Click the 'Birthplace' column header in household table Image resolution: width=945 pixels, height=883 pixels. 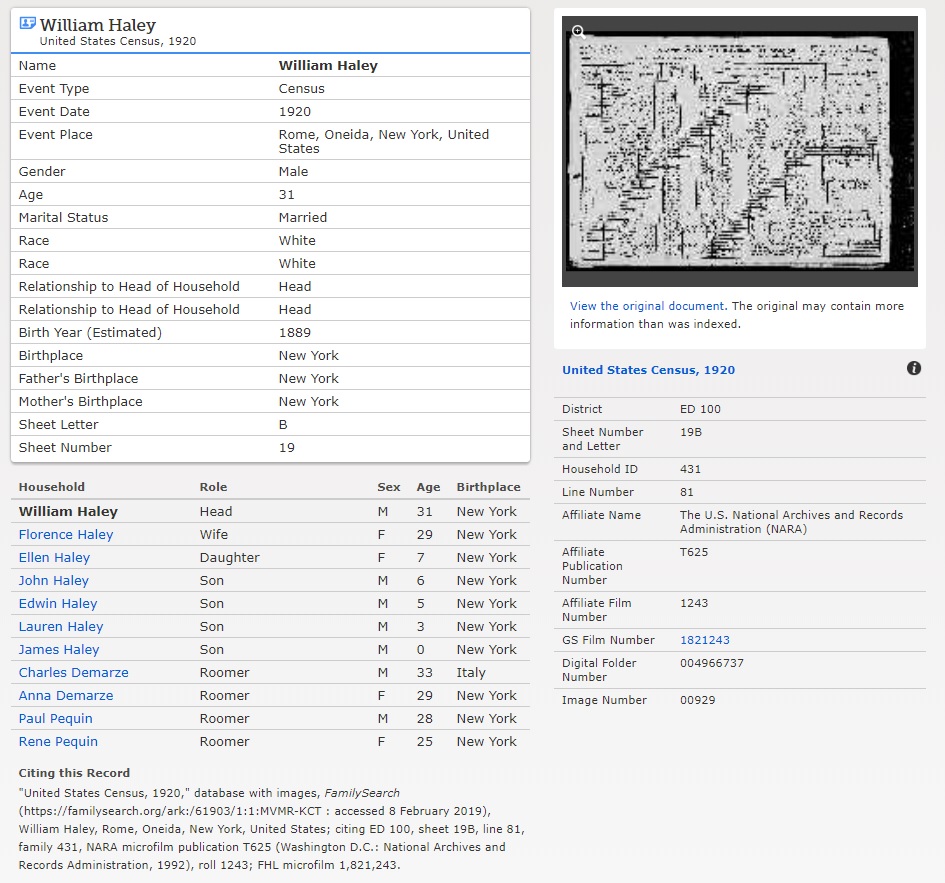(488, 487)
